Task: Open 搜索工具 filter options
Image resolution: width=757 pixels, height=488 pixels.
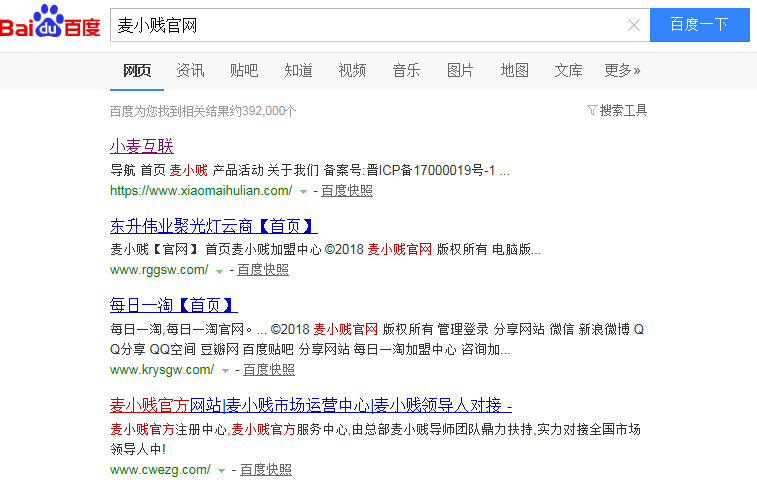Action: pyautogui.click(x=617, y=111)
